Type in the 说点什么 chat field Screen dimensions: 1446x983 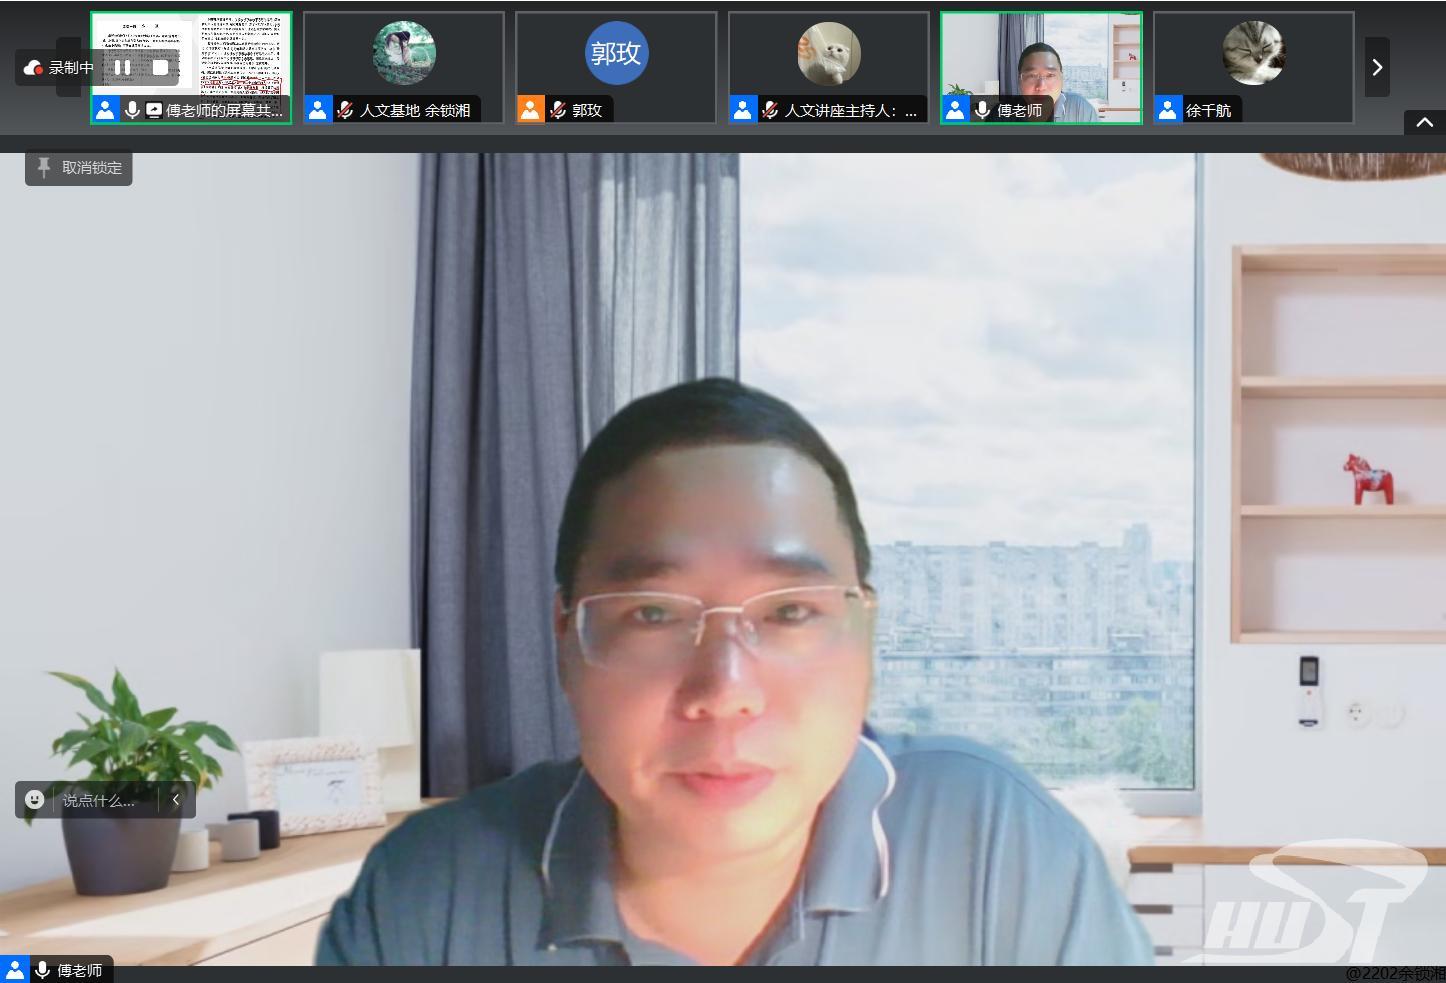[100, 800]
